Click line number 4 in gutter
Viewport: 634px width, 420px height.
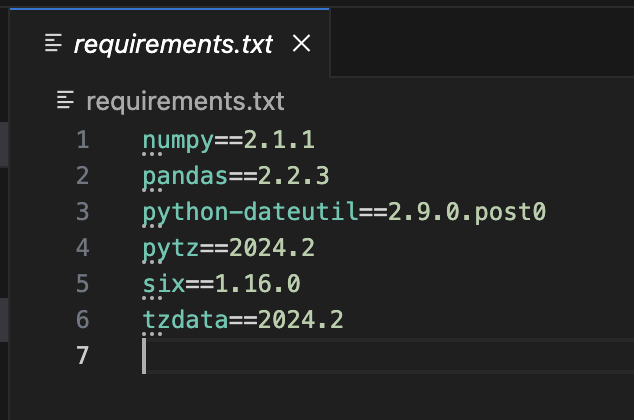pos(82,247)
